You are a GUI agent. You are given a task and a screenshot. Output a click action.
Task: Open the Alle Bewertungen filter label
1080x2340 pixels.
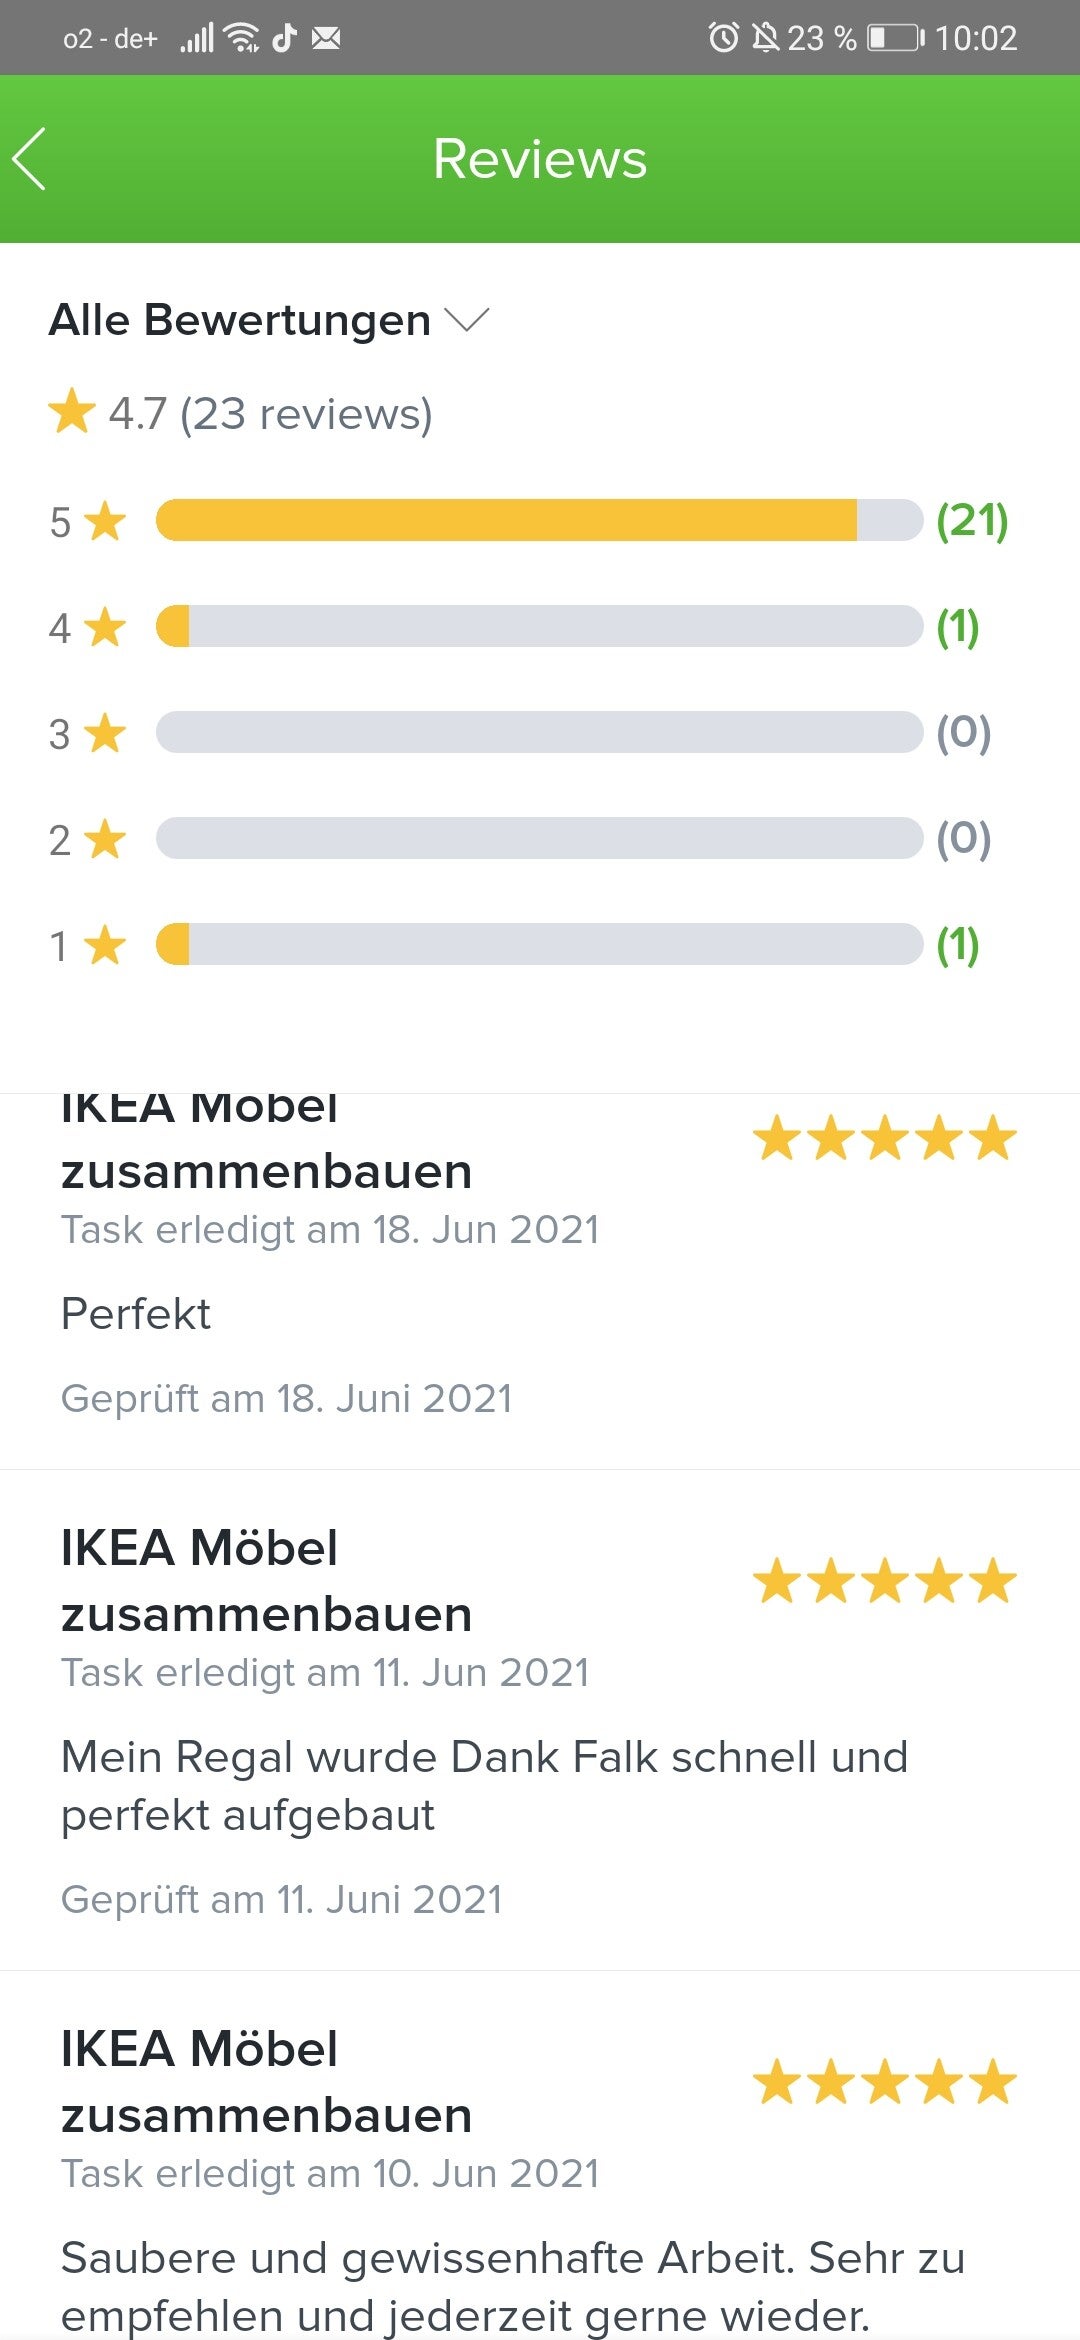[x=240, y=320]
